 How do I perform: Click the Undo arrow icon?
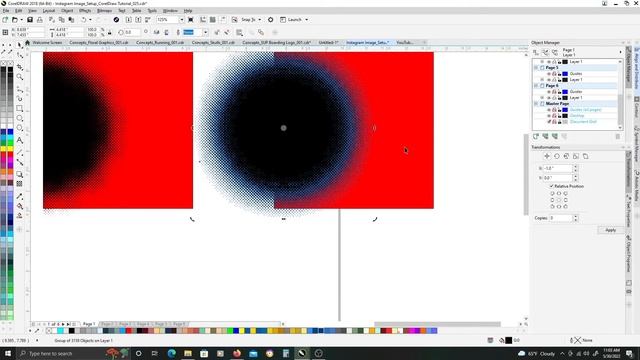[x=83, y=20]
